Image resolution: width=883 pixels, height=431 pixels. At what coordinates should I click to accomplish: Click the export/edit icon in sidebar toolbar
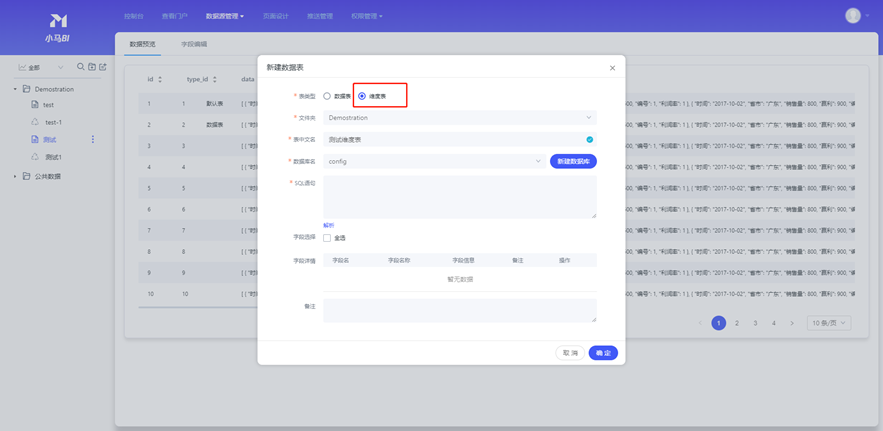click(103, 67)
